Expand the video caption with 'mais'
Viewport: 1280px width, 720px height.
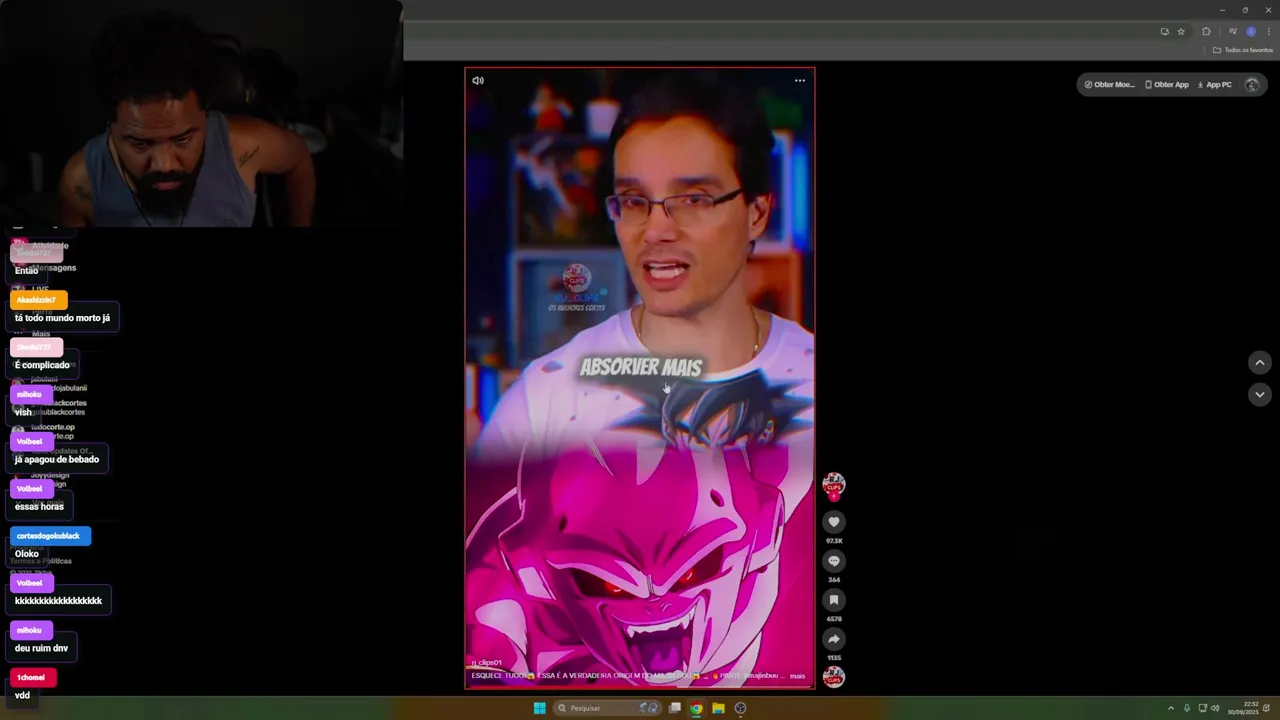[x=797, y=676]
